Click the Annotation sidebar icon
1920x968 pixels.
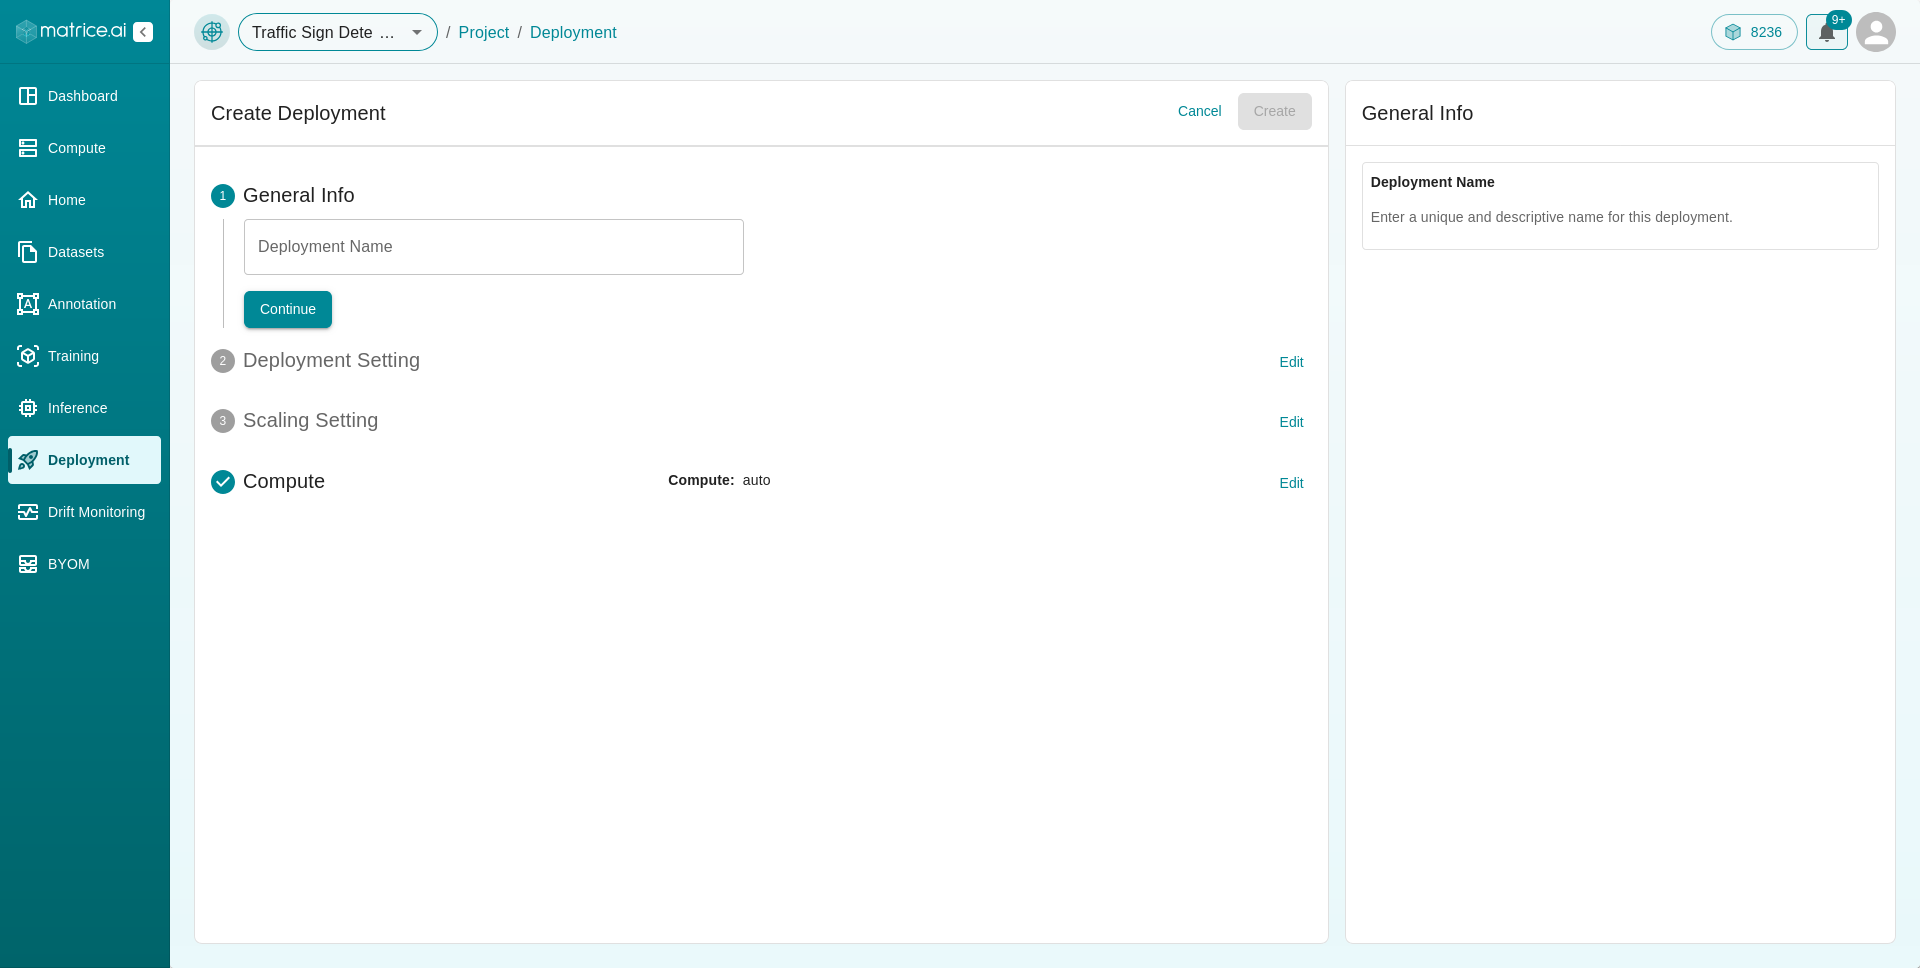(28, 304)
